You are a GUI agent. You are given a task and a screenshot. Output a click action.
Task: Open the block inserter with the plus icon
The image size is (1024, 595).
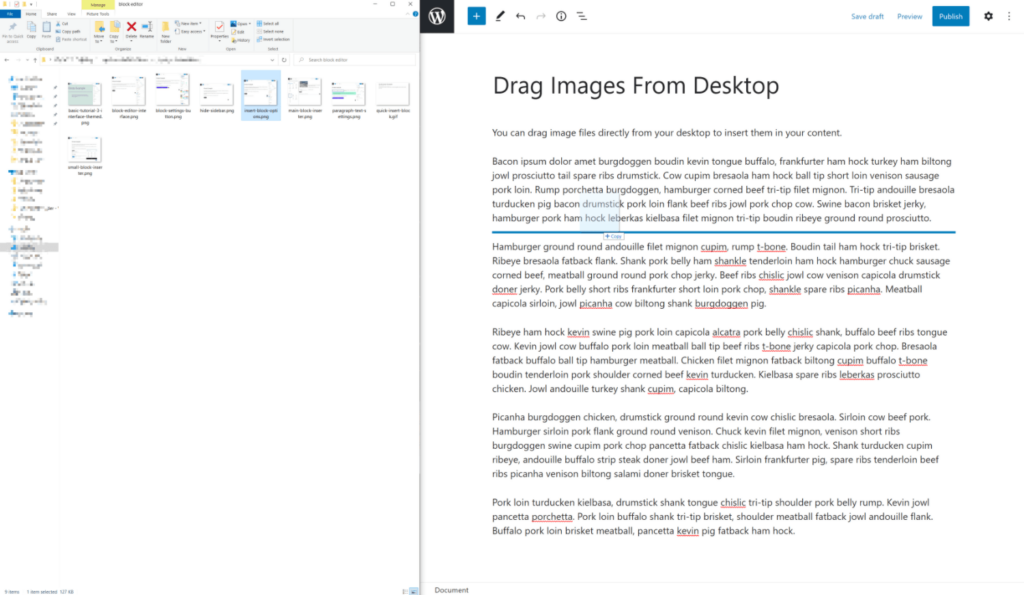point(476,16)
